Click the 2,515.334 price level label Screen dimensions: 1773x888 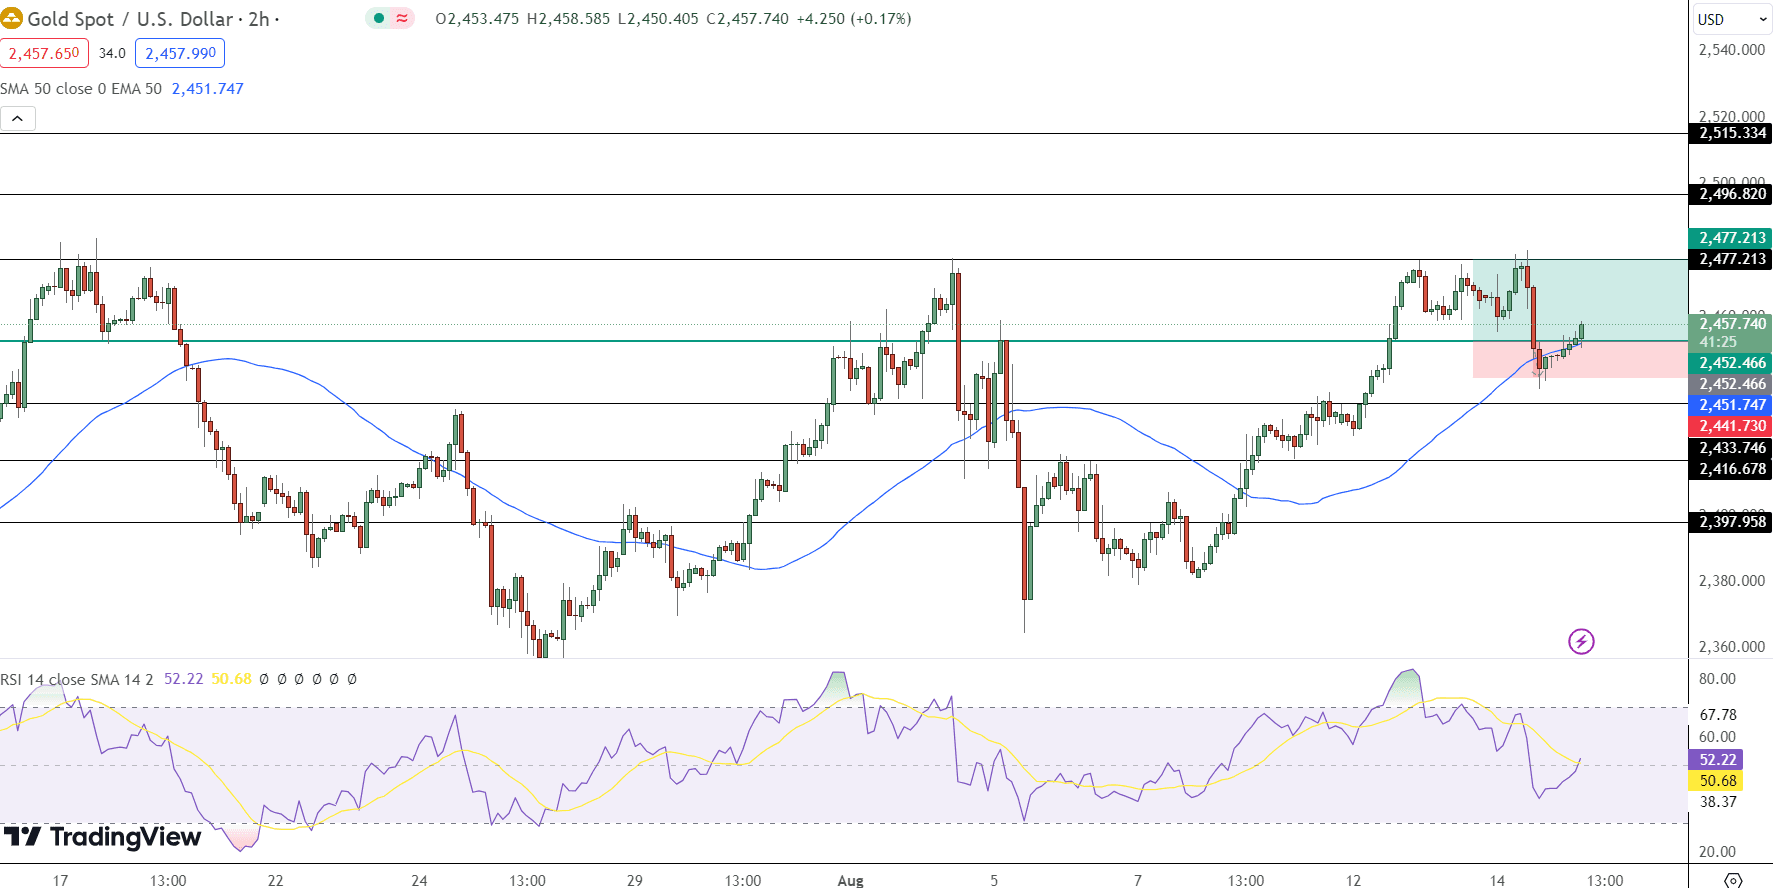coord(1731,133)
